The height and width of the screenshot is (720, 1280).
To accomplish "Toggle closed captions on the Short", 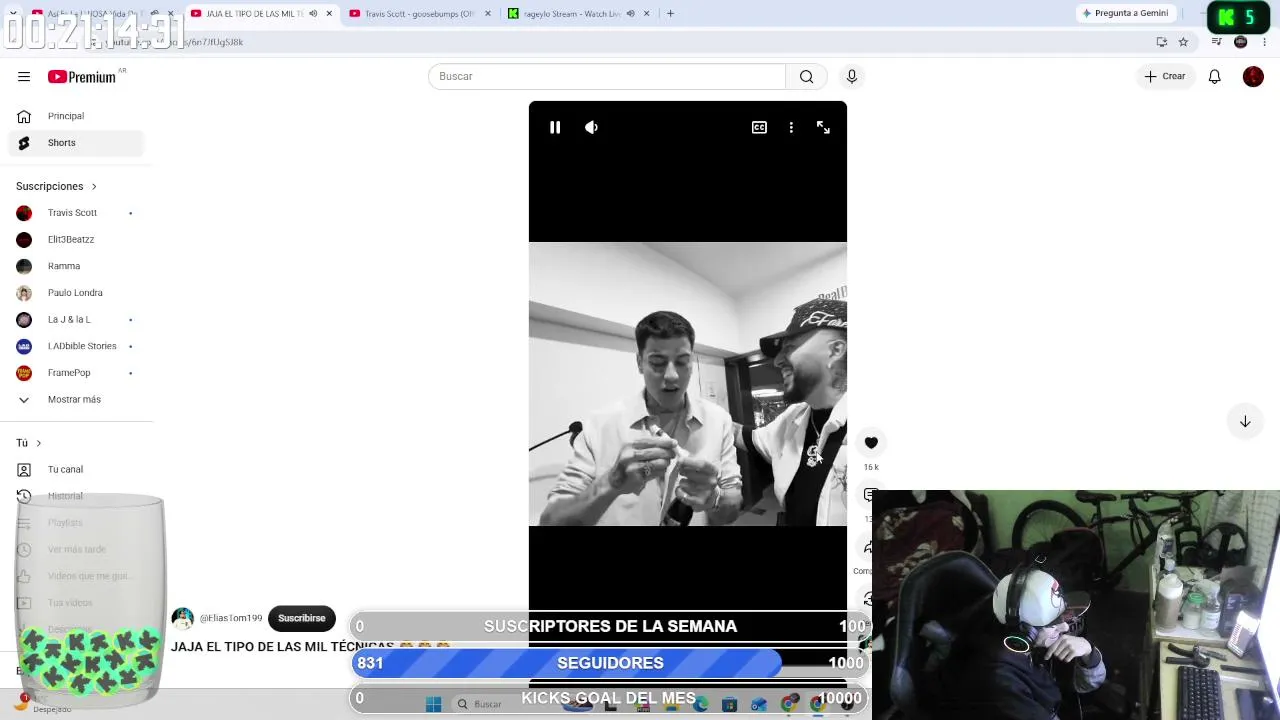I will coord(759,127).
